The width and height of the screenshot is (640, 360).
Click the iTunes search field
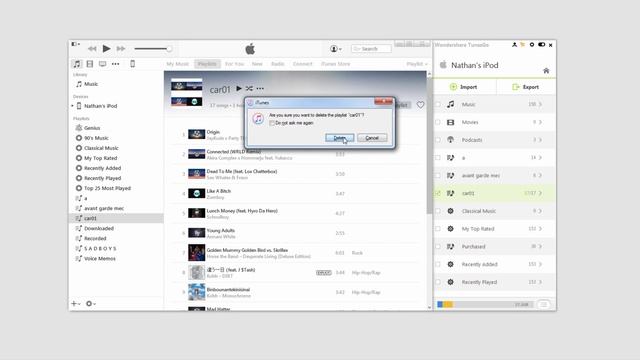371,49
